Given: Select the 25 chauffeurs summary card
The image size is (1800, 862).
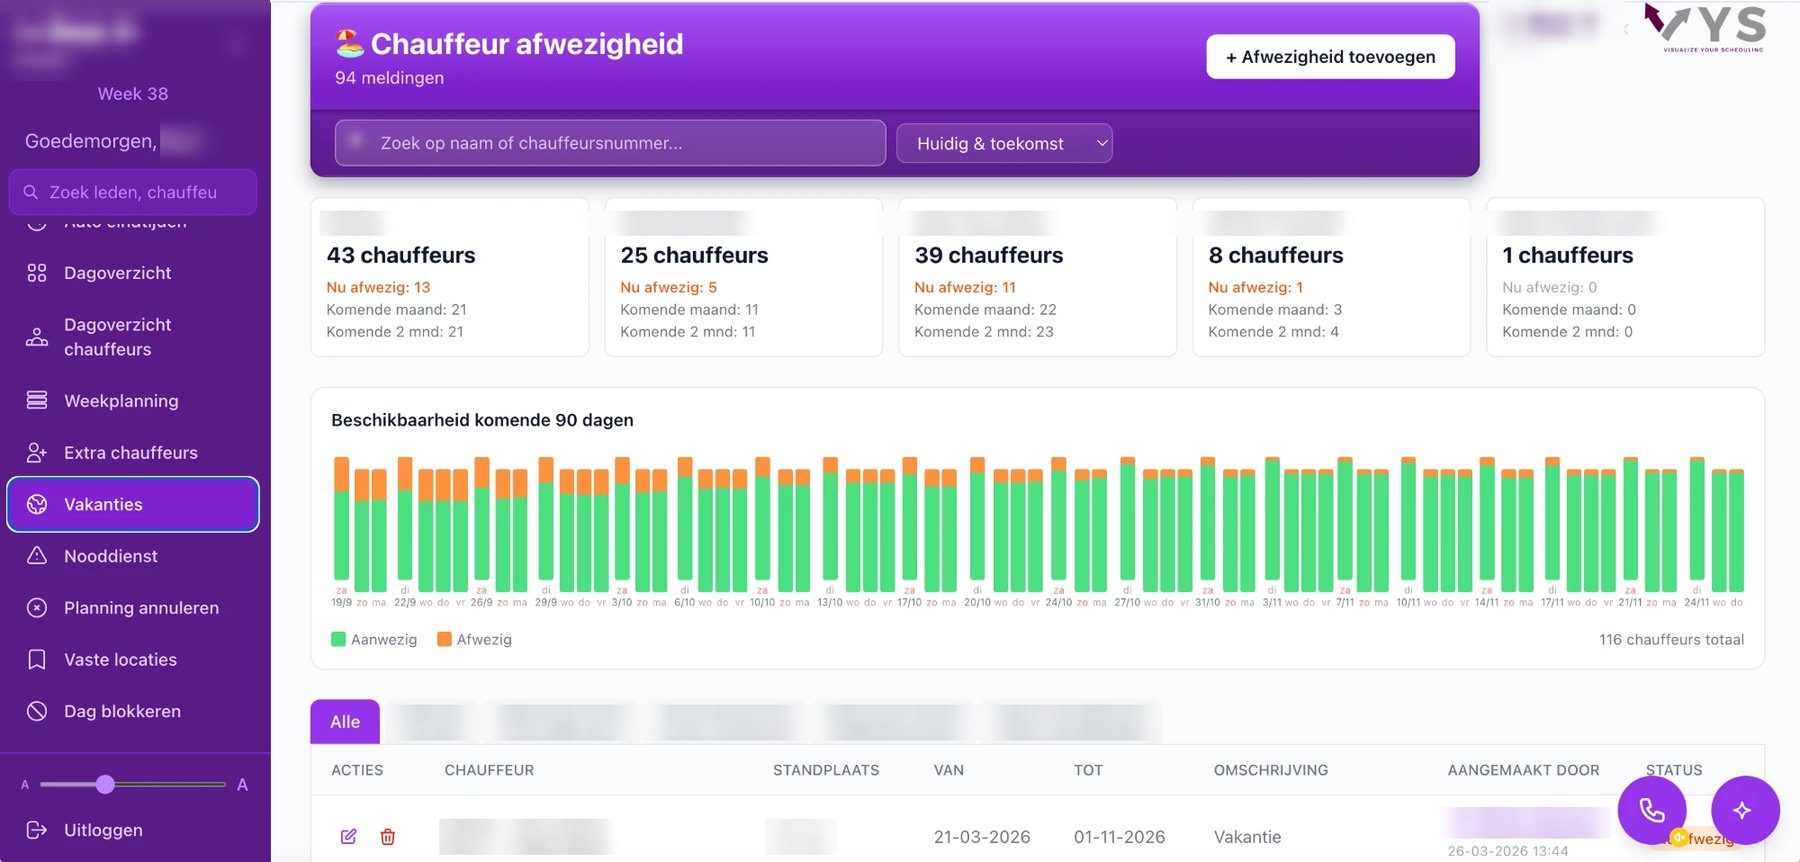Looking at the screenshot, I should click(x=744, y=277).
